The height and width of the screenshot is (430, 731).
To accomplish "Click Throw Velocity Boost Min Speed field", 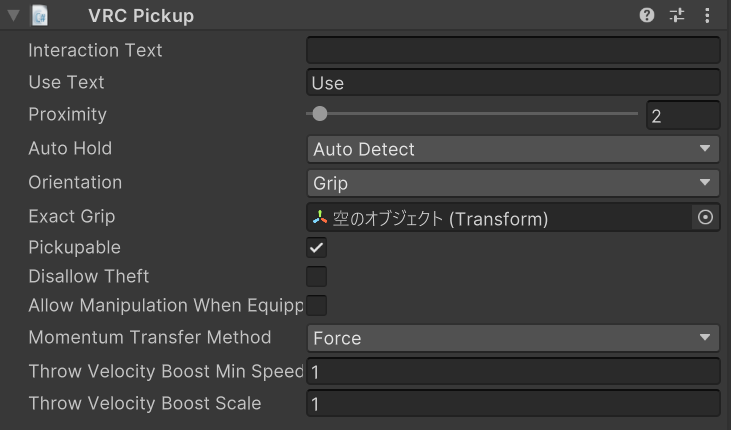I will pyautogui.click(x=512, y=371).
